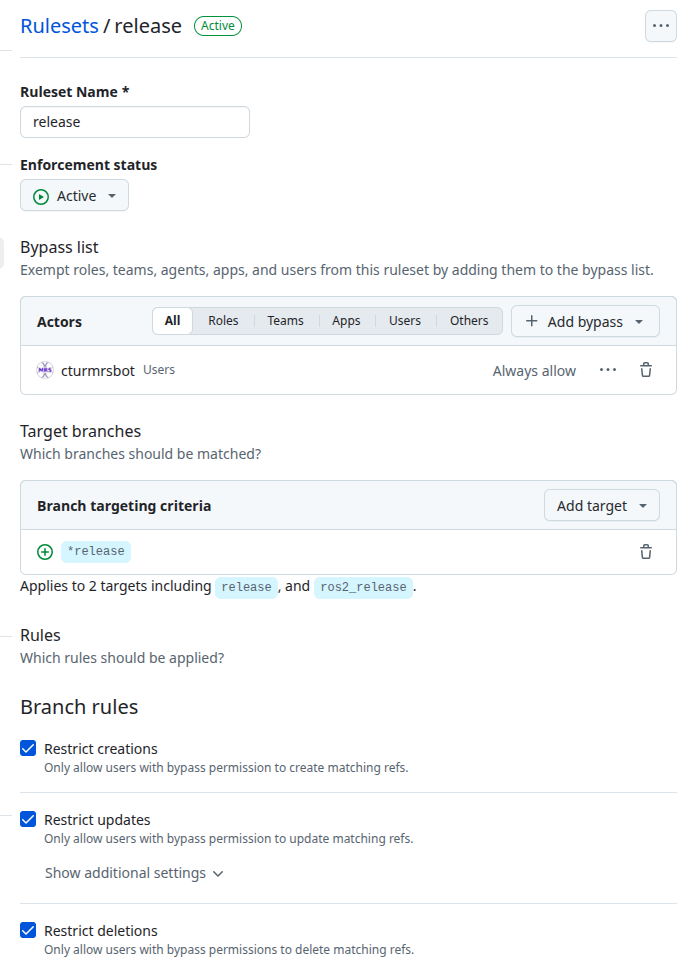Click the Users label next to cturmrsbot
Image resolution: width=700 pixels, height=973 pixels.
(x=159, y=370)
